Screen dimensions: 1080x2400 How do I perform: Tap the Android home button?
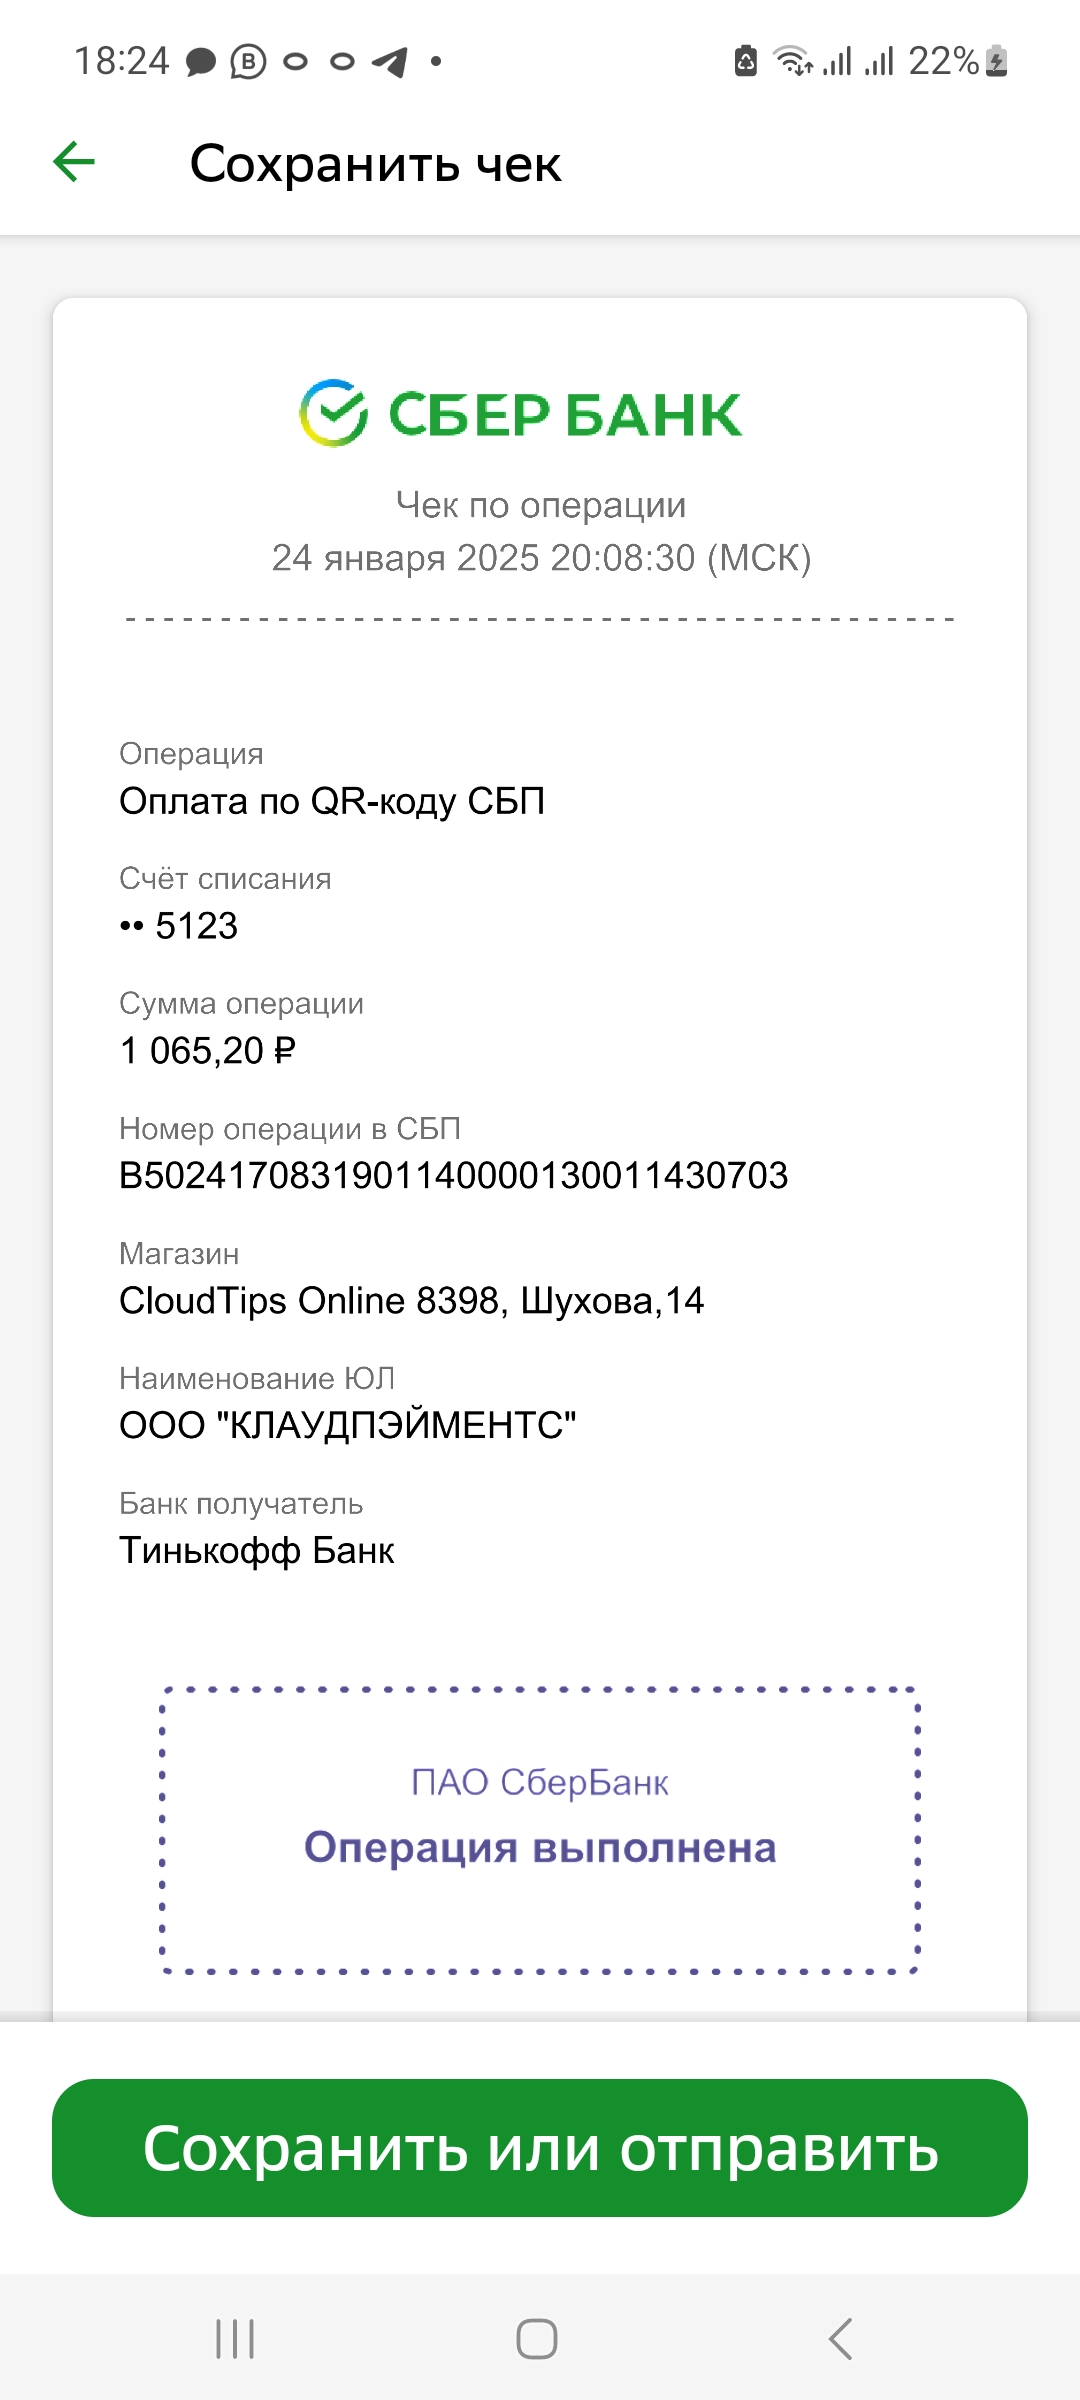point(537,2339)
